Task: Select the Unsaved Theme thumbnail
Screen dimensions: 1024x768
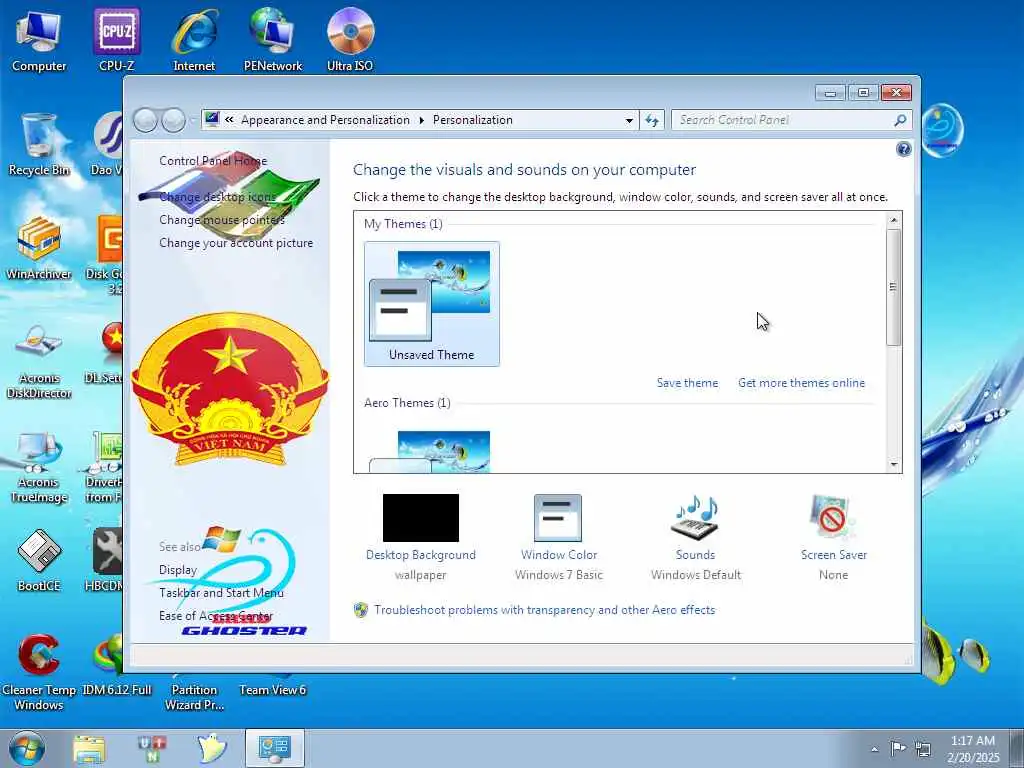Action: 432,304
